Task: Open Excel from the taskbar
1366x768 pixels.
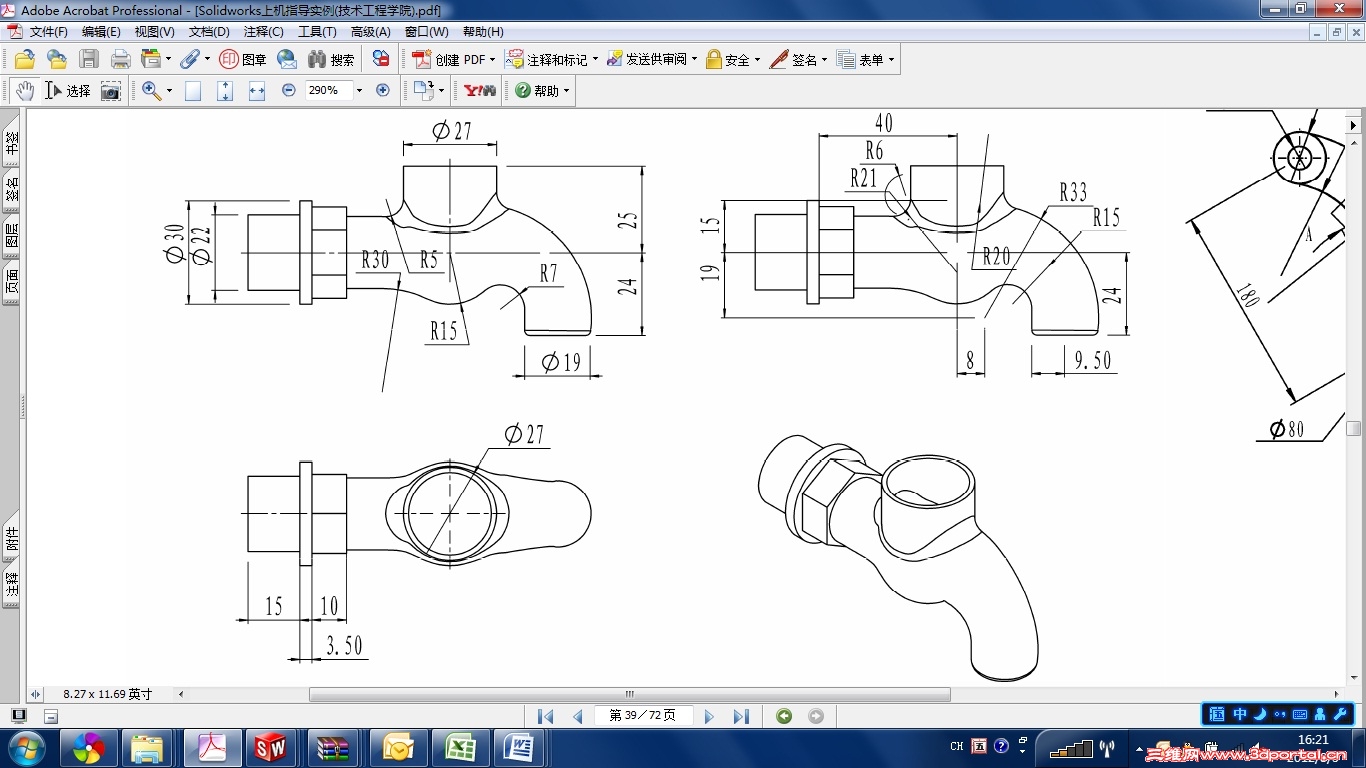Action: (460, 747)
